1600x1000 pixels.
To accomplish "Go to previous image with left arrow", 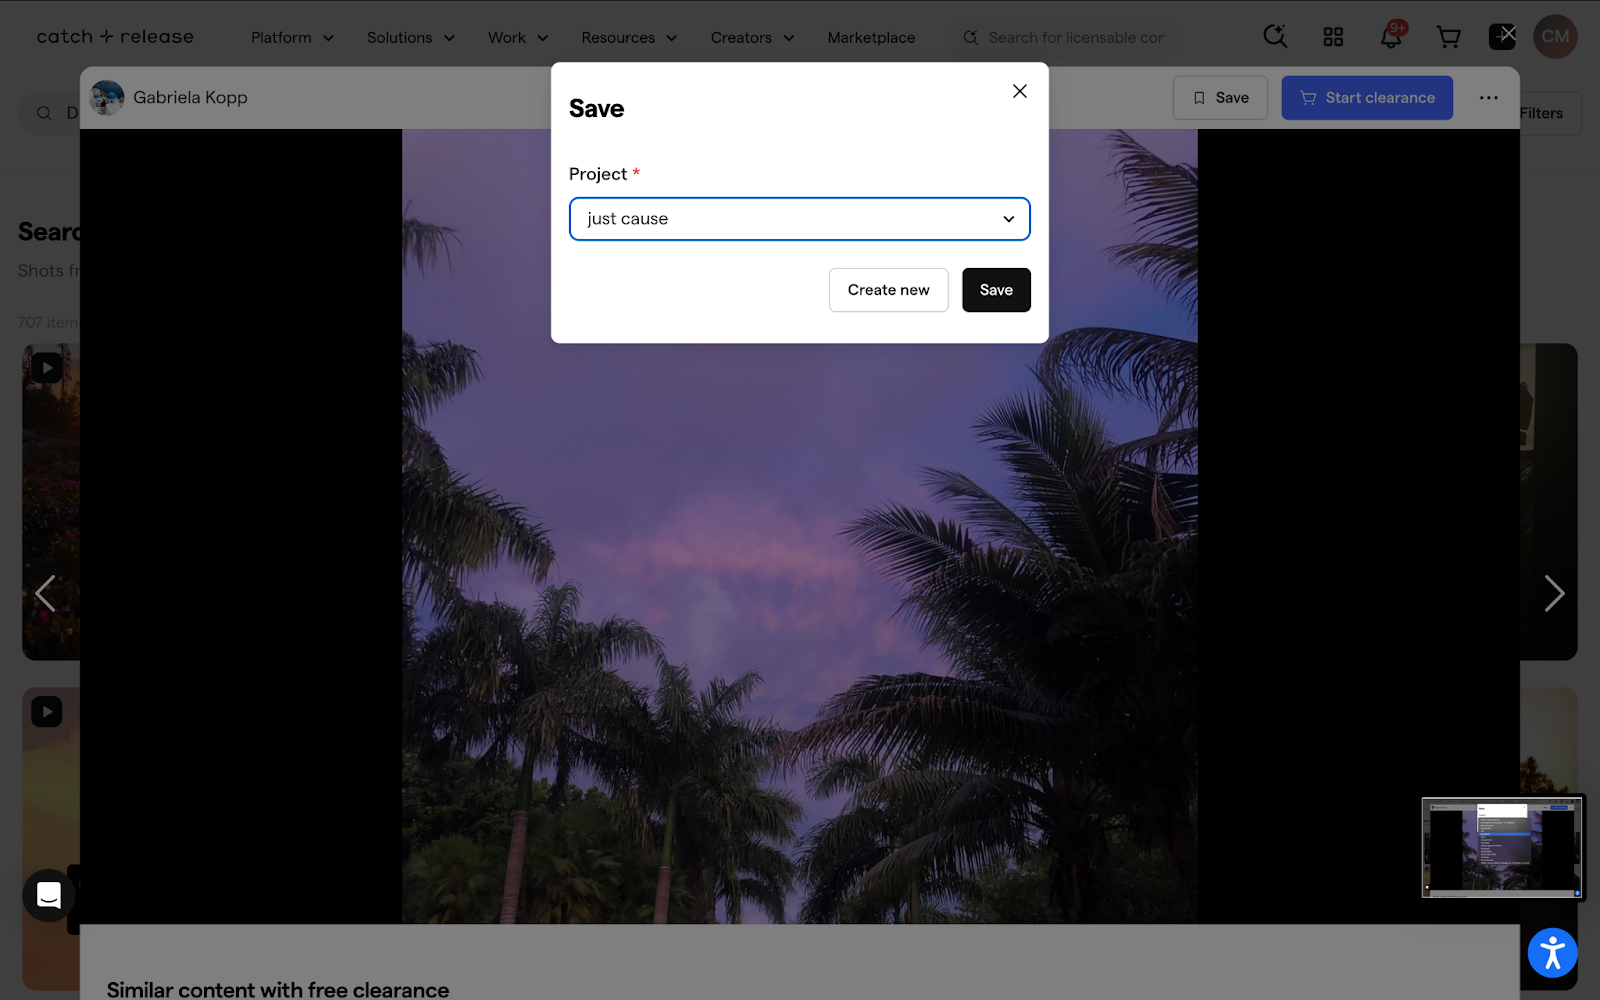I will click(45, 594).
